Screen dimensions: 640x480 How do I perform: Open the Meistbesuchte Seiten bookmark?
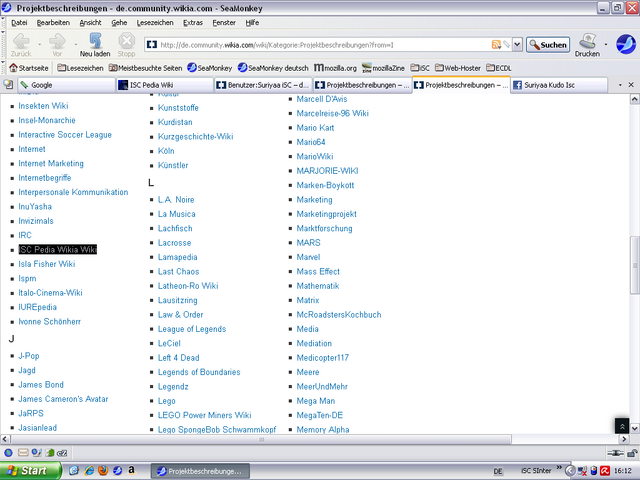click(145, 68)
